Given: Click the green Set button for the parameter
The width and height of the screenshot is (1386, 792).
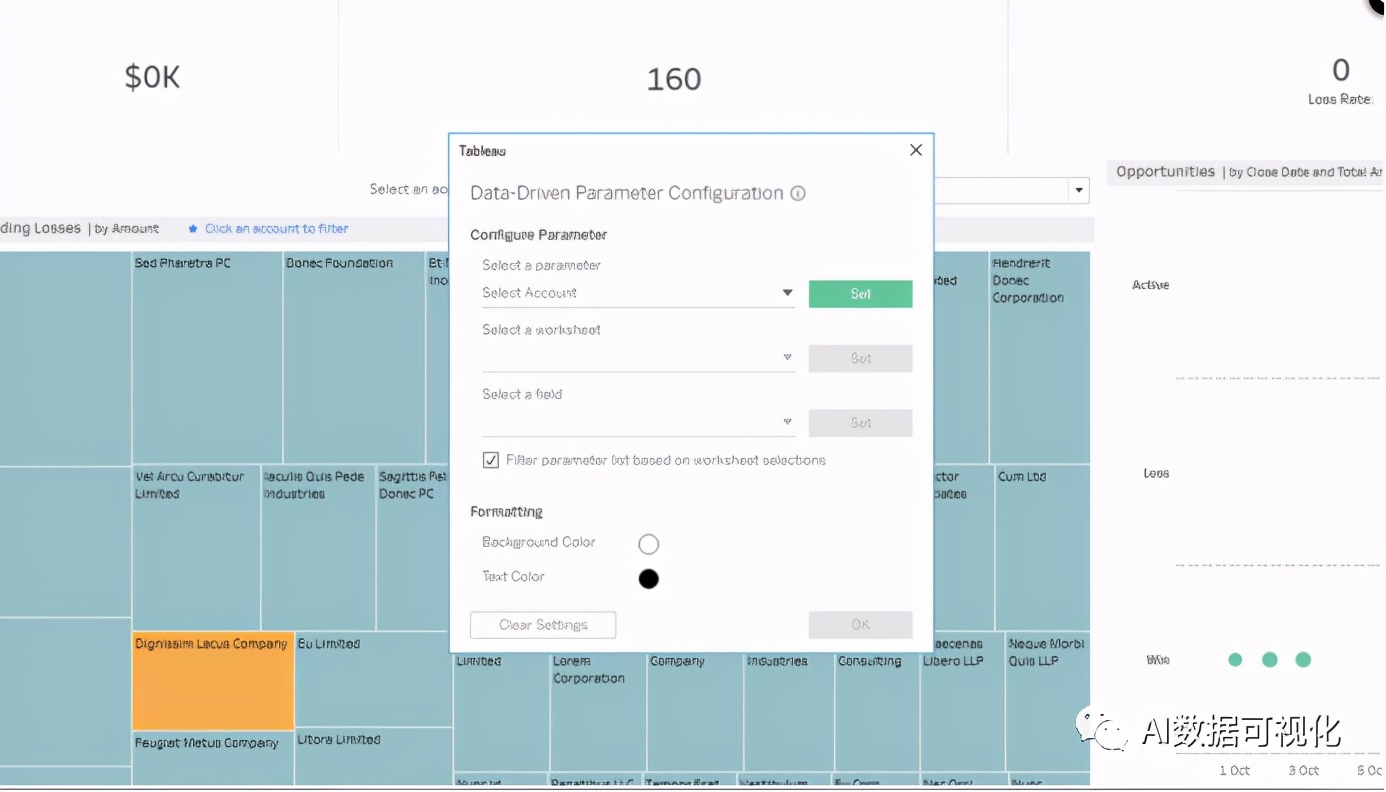Looking at the screenshot, I should [x=861, y=294].
